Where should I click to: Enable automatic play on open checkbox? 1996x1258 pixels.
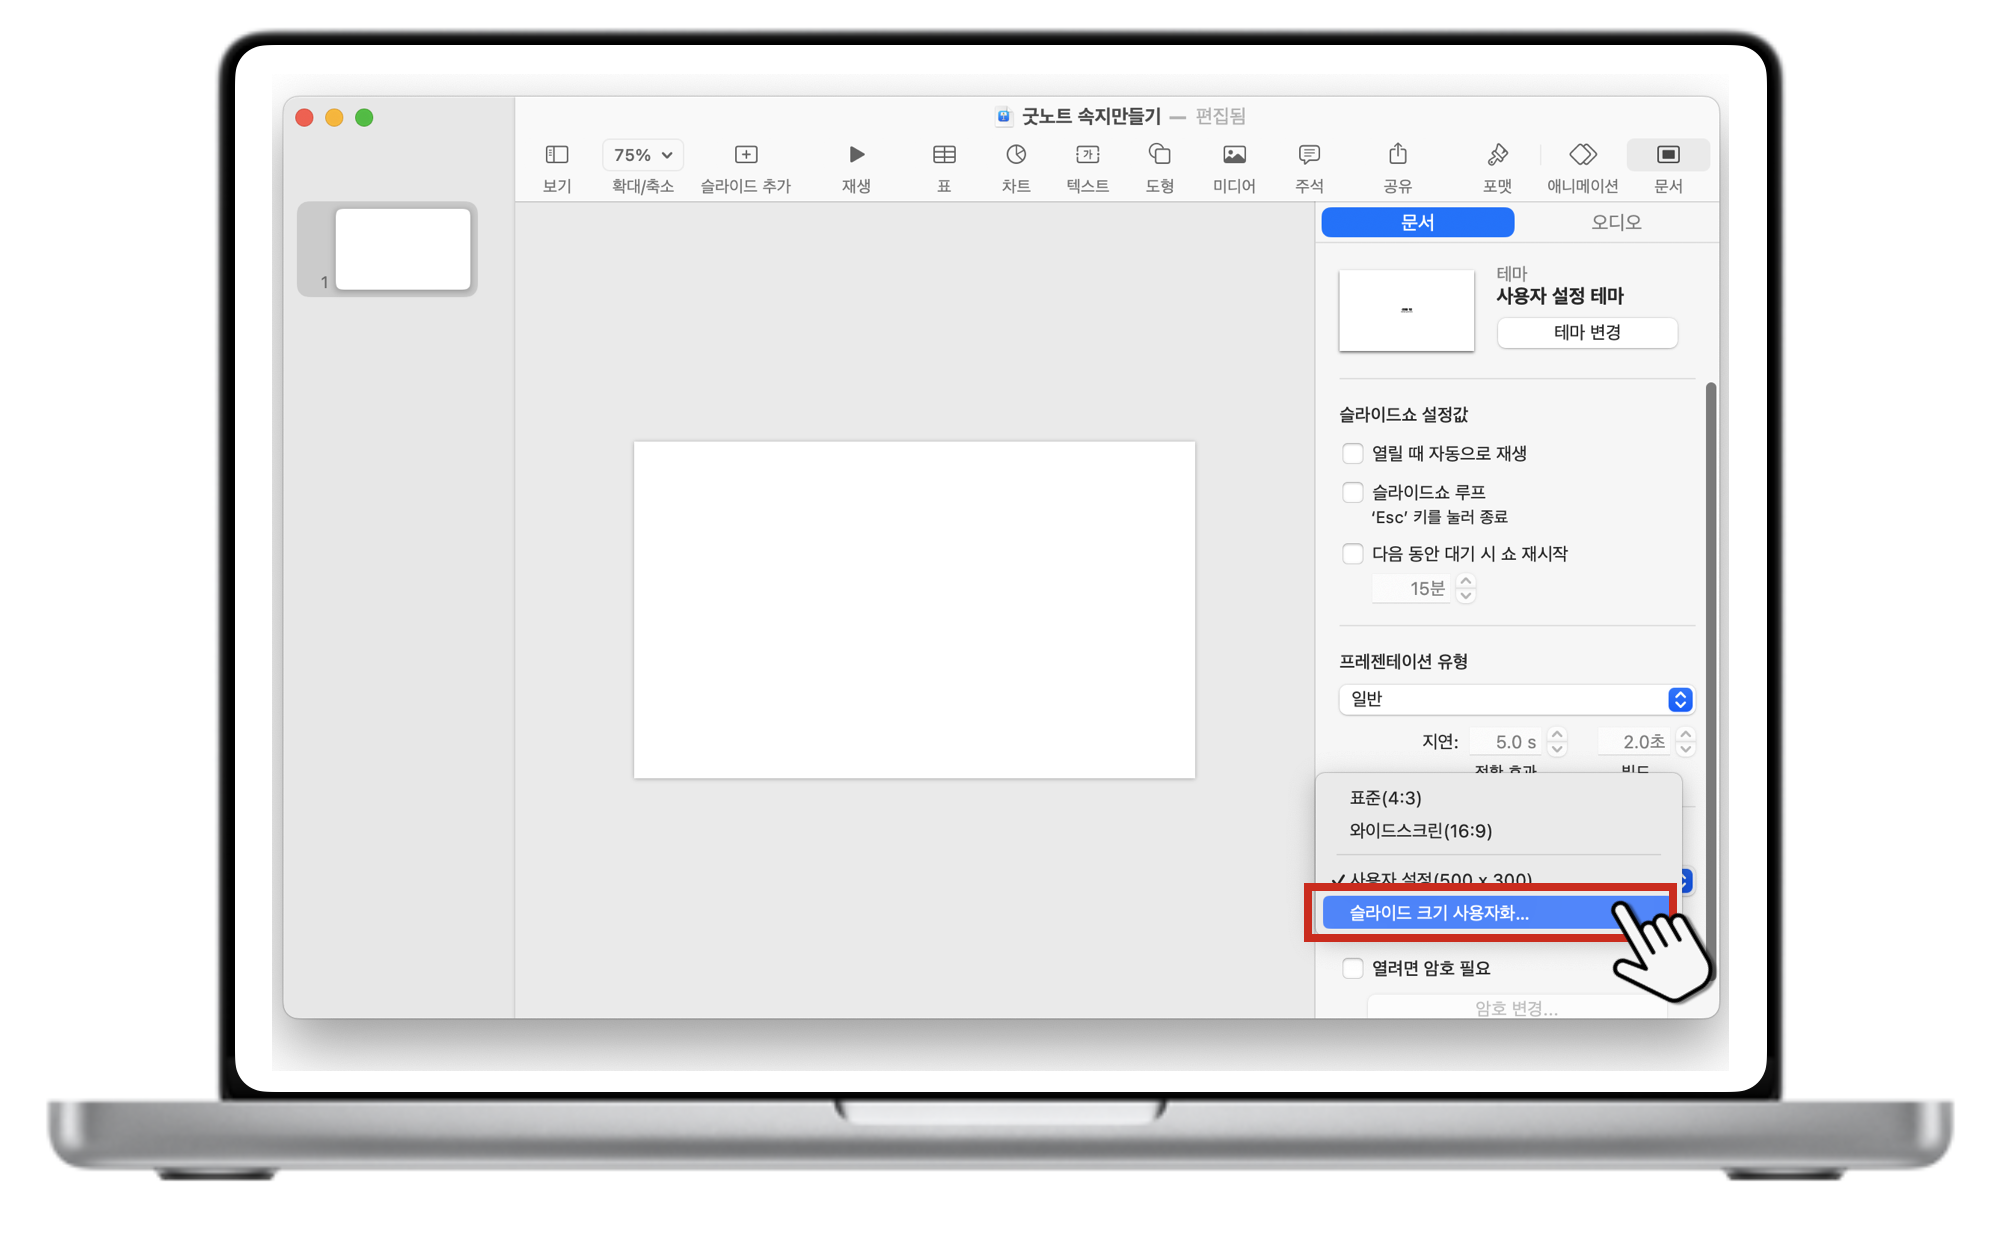point(1353,454)
